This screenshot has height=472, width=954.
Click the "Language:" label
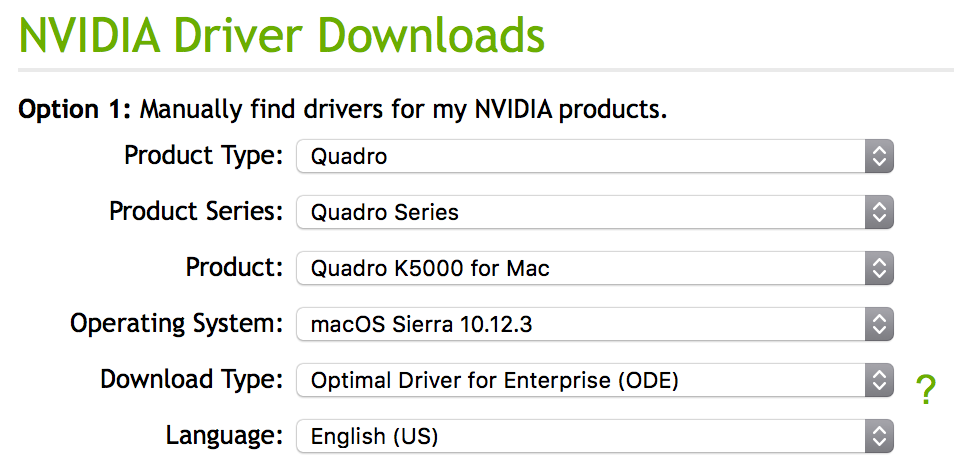pyautogui.click(x=225, y=436)
